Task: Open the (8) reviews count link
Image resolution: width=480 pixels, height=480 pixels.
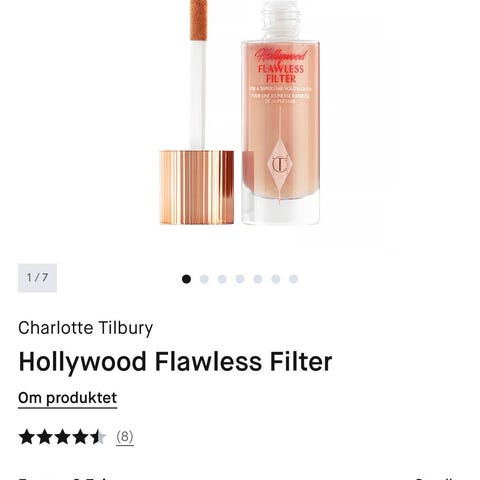Action: [x=125, y=437]
